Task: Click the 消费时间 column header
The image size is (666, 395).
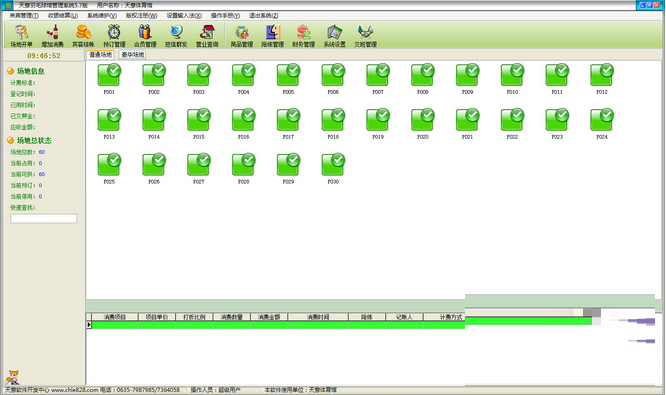Action: (x=318, y=317)
